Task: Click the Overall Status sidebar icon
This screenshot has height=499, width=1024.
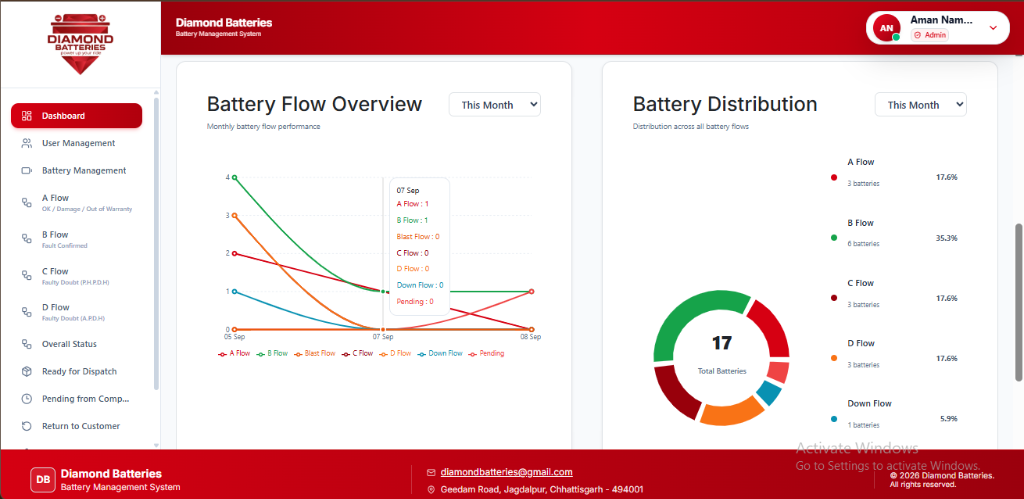Action: (27, 344)
